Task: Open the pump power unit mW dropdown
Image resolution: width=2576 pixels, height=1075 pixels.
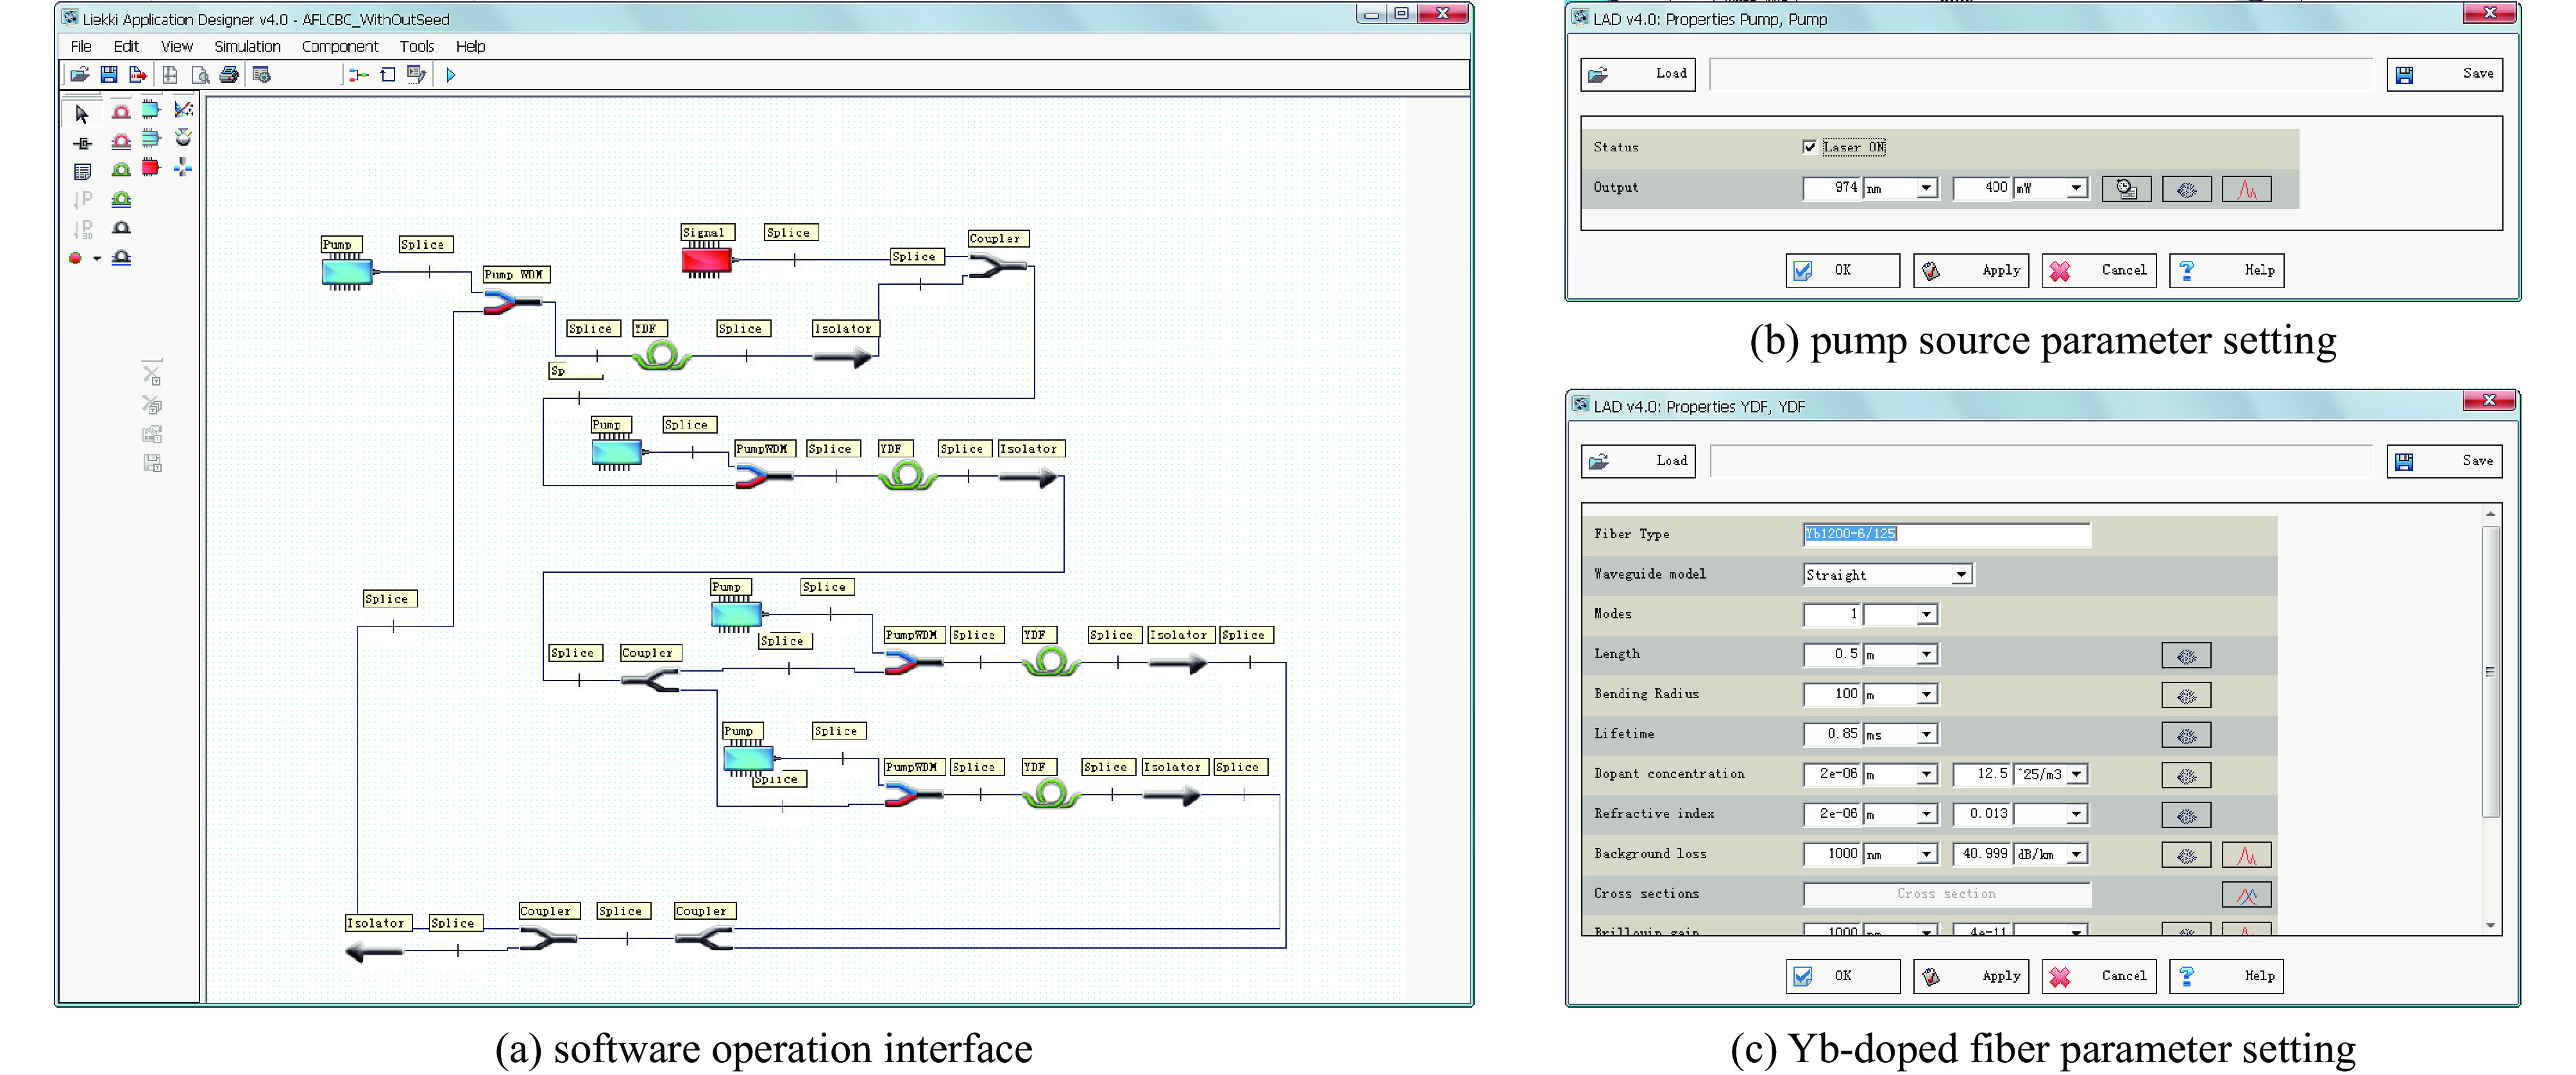Action: 2077,188
